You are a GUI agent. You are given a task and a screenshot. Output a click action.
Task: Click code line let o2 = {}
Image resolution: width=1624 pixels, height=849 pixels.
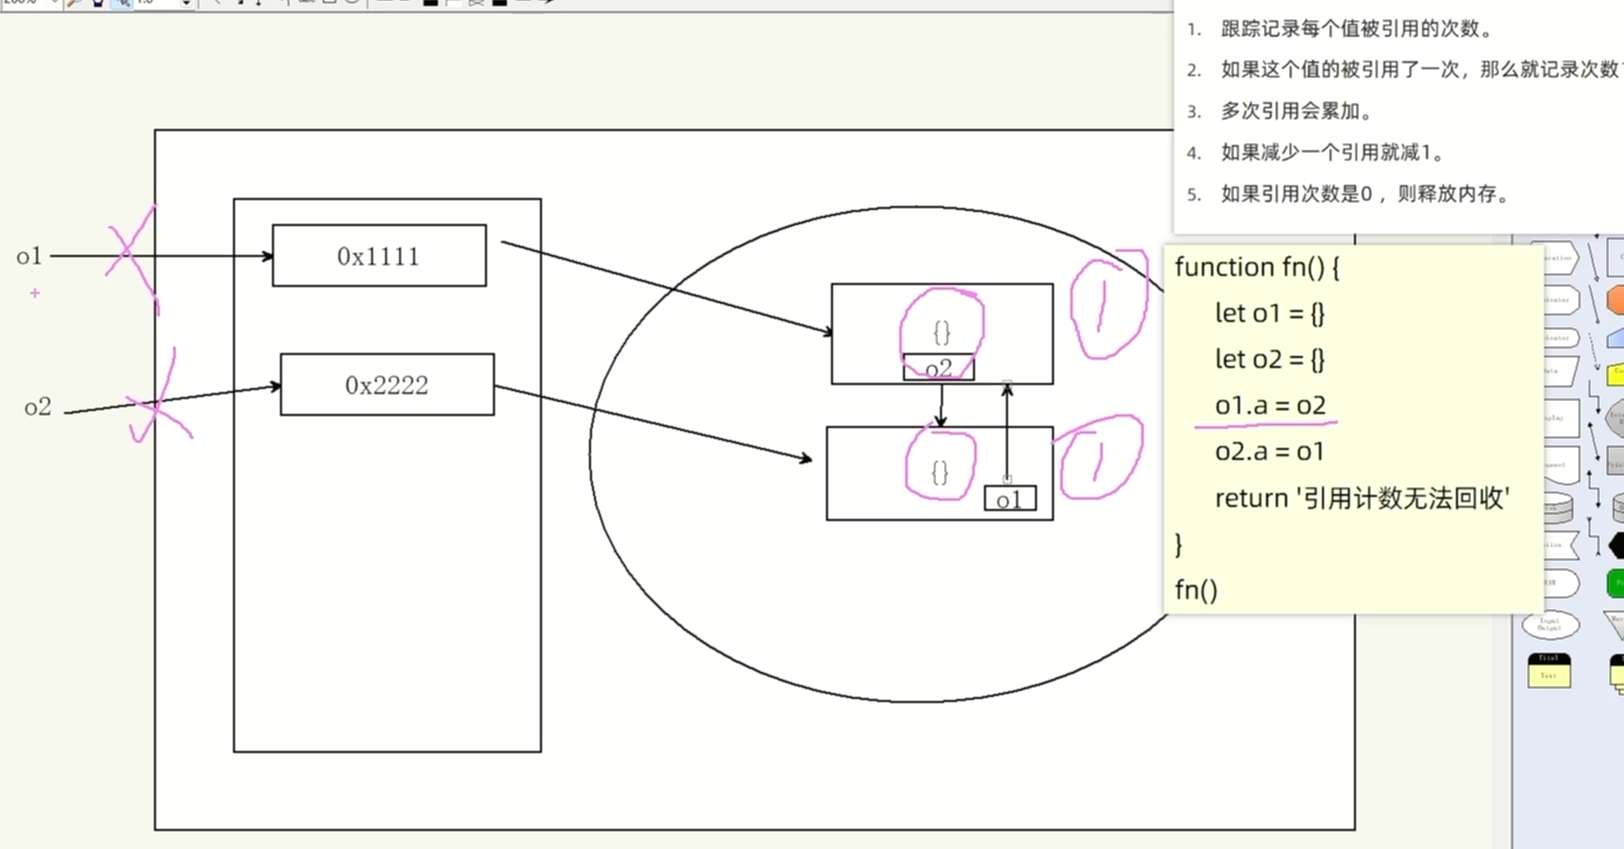point(1270,359)
